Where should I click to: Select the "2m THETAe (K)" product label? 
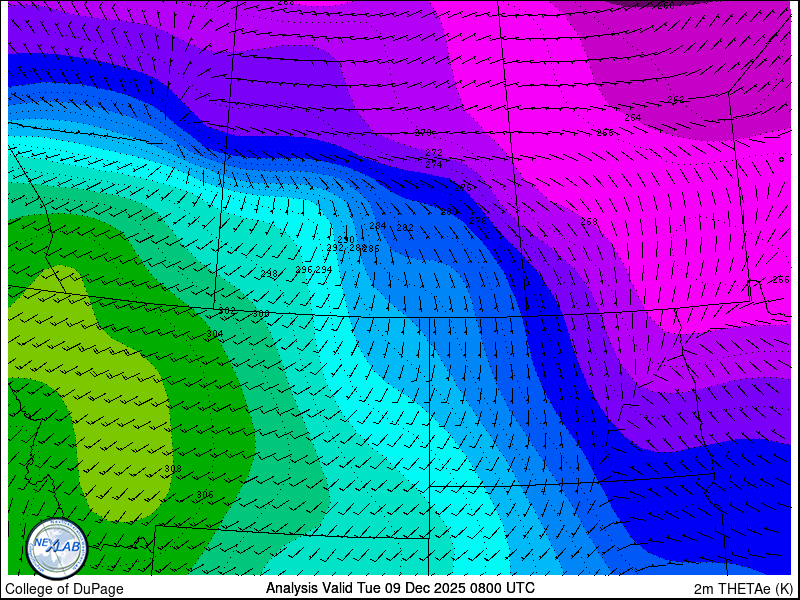[x=744, y=588]
